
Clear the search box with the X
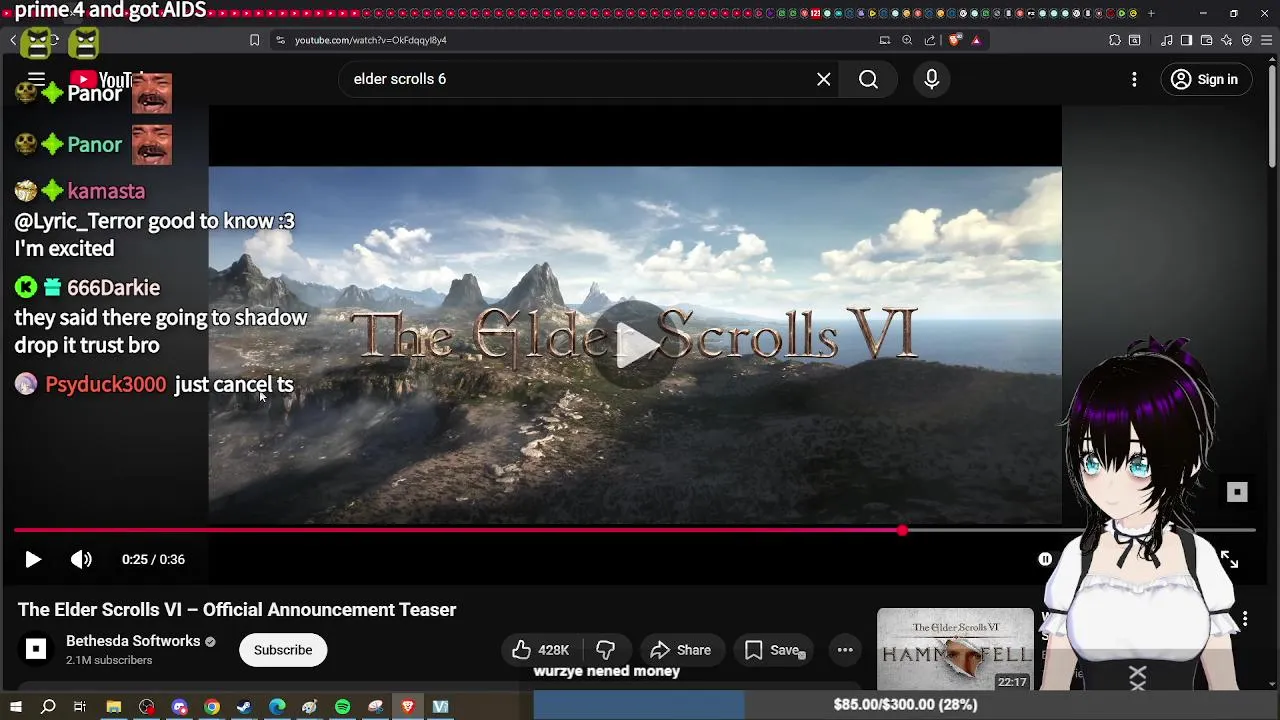(823, 79)
